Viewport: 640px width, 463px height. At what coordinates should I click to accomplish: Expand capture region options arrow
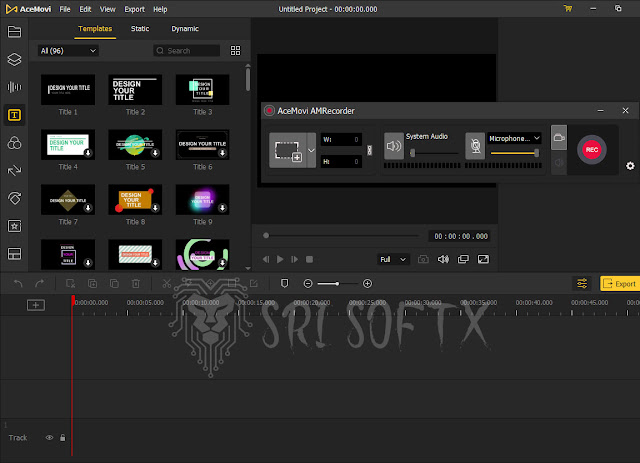pyautogui.click(x=311, y=150)
